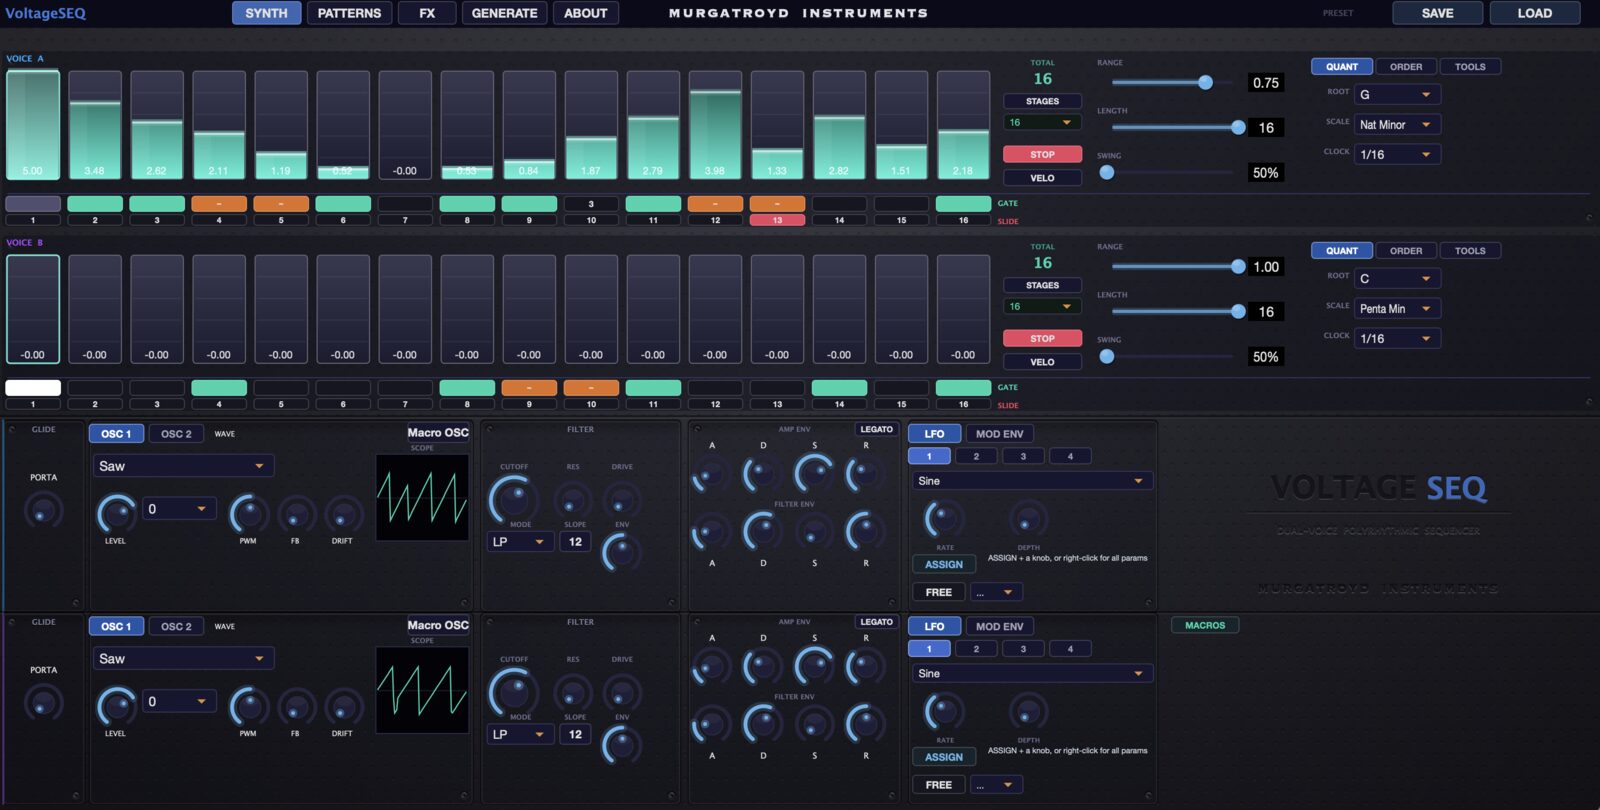Click the Voice A amp env Sustain knob
The width and height of the screenshot is (1600, 810).
814,473
